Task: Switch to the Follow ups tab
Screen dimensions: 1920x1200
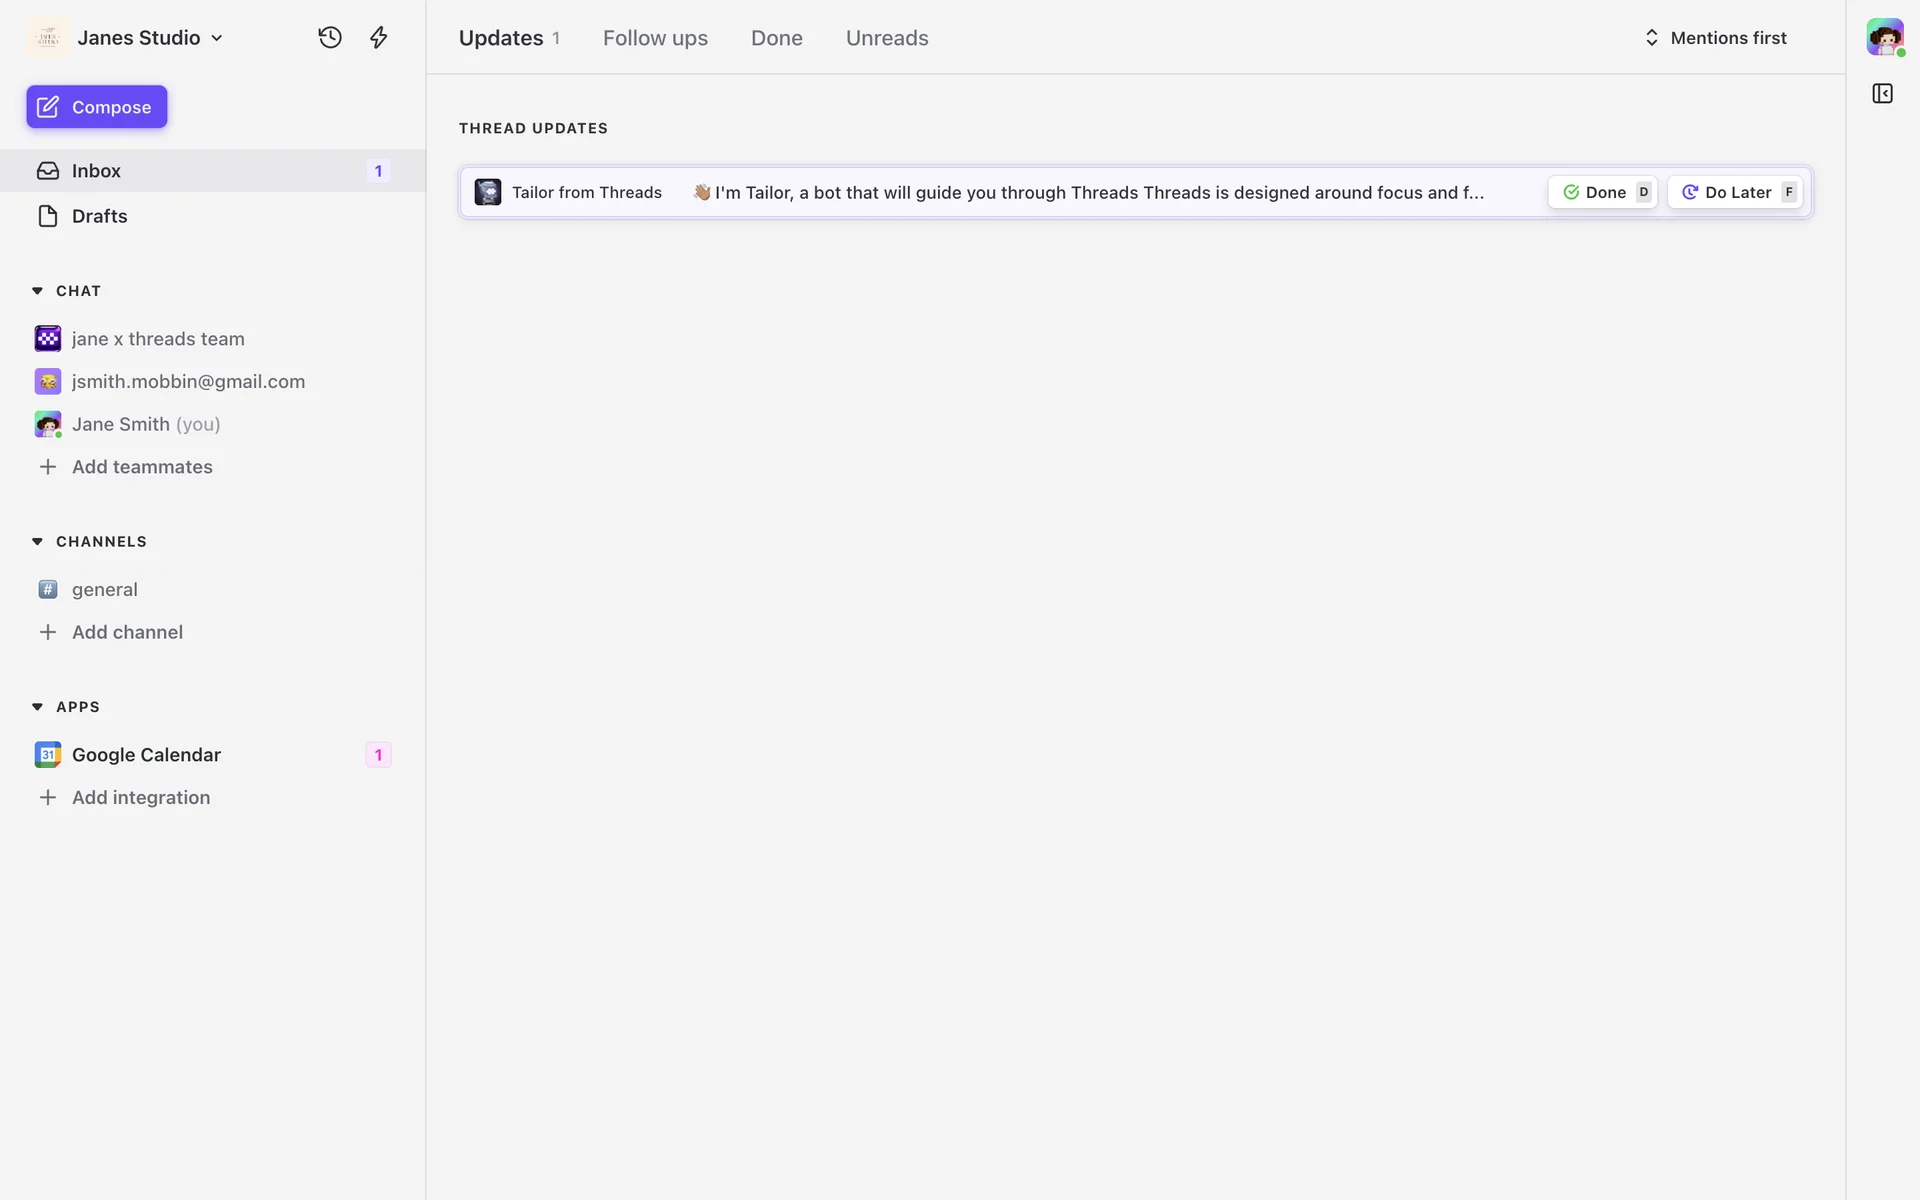Action: tap(655, 38)
